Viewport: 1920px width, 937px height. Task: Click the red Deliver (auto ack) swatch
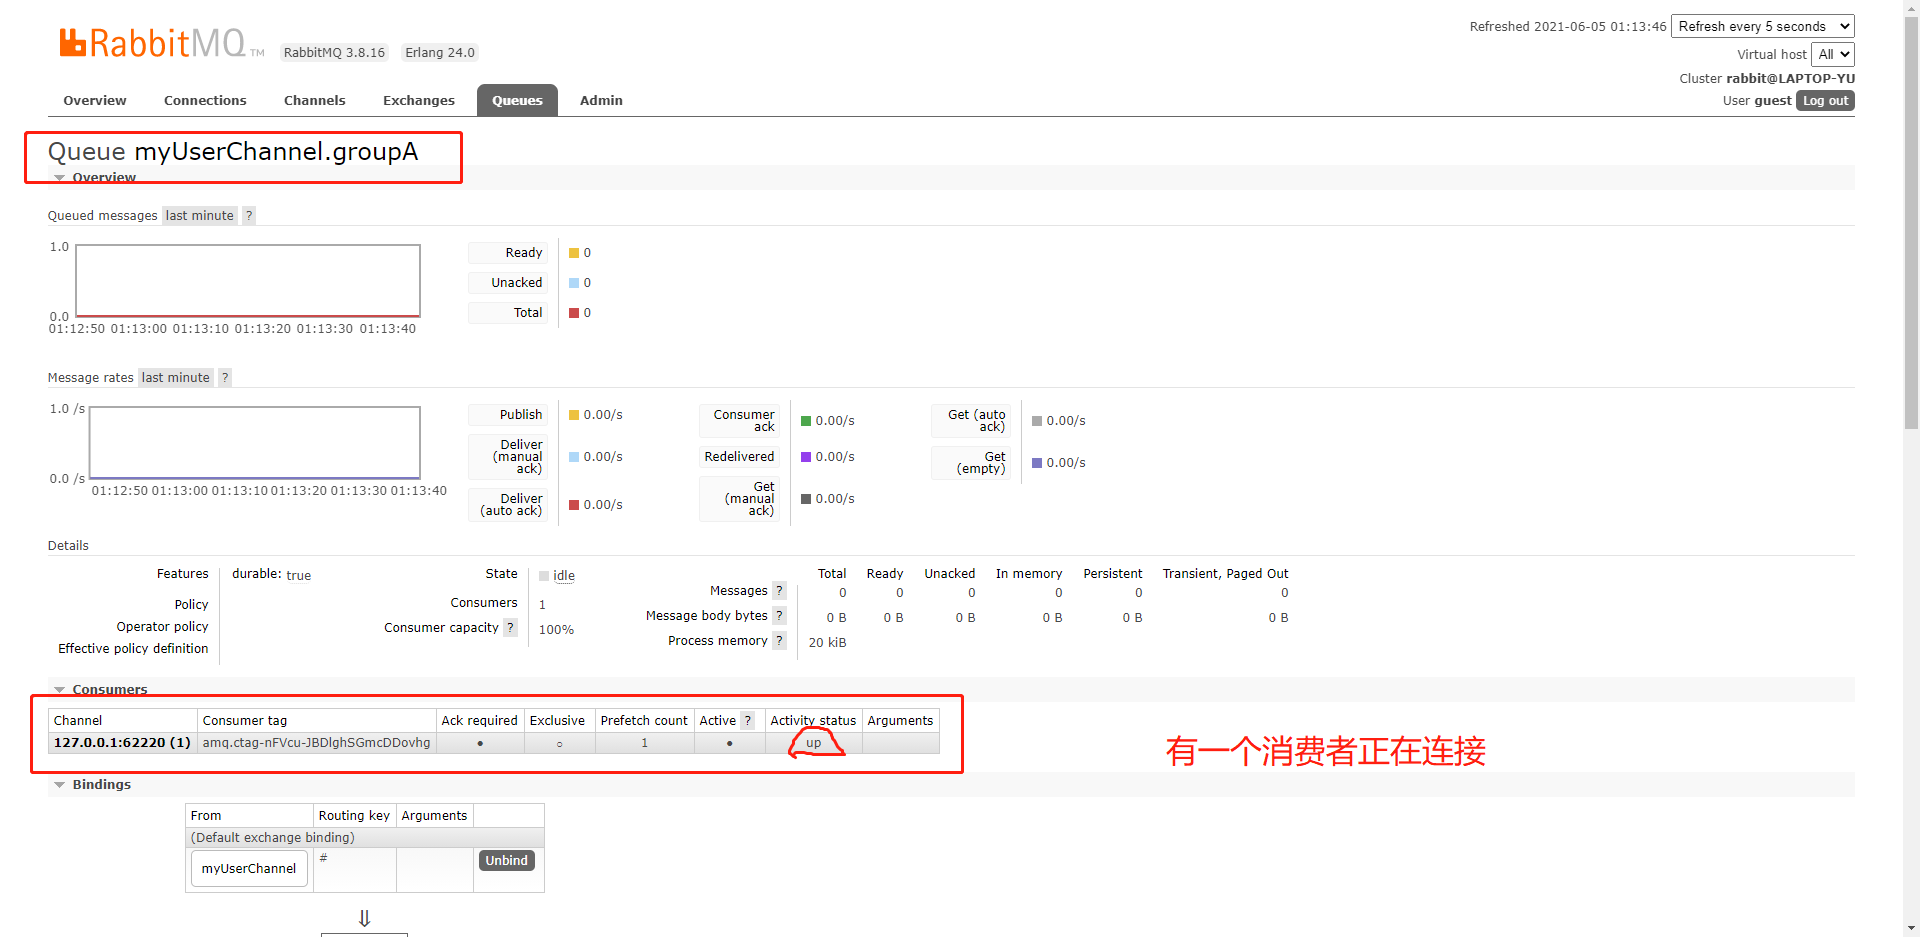(x=574, y=505)
